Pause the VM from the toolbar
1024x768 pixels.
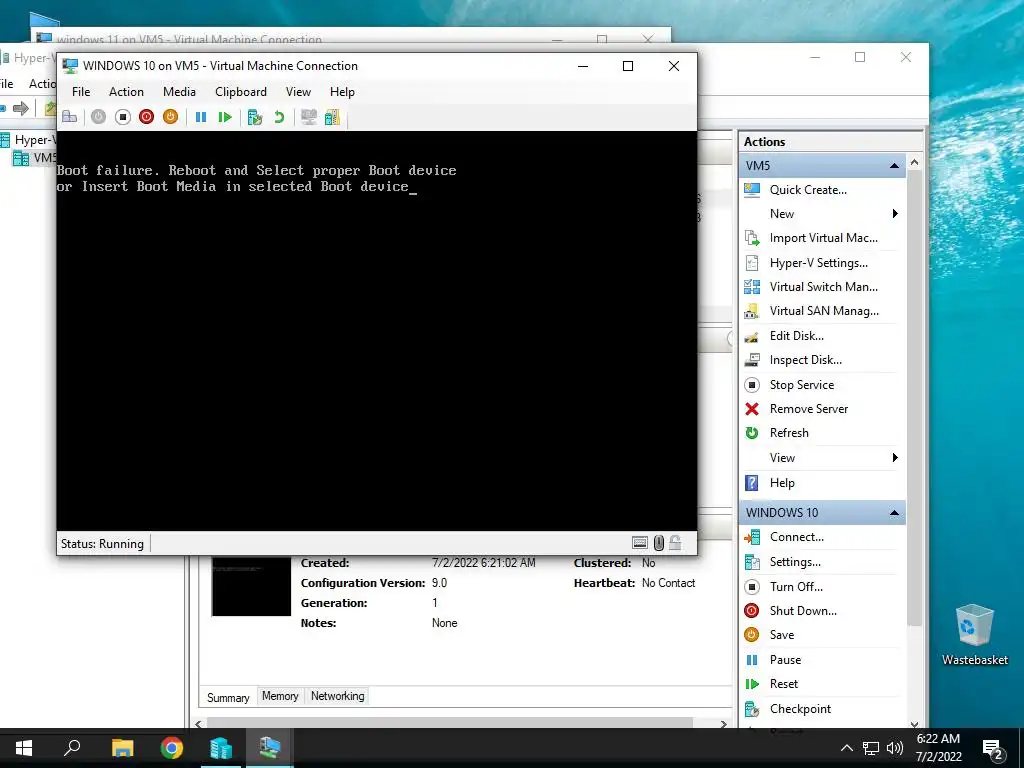[x=201, y=117]
